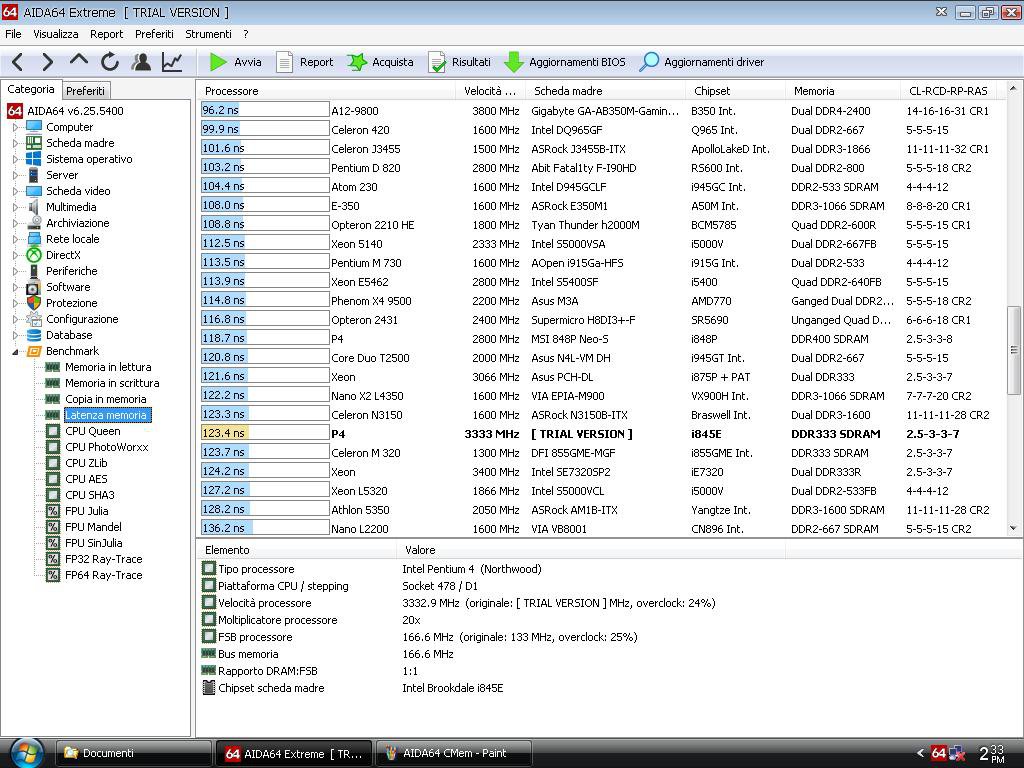
Task: Select FP64 Ray-Trace benchmark item
Action: 103,575
